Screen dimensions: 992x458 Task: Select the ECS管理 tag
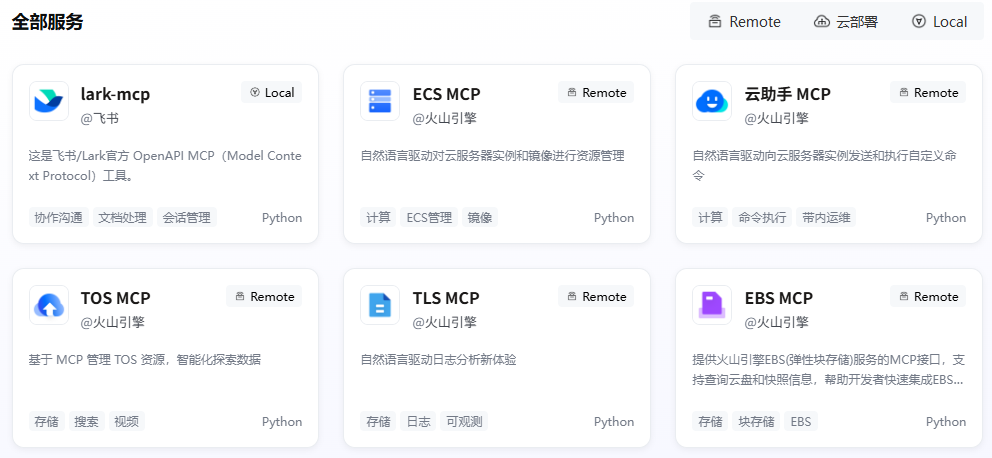click(x=429, y=218)
